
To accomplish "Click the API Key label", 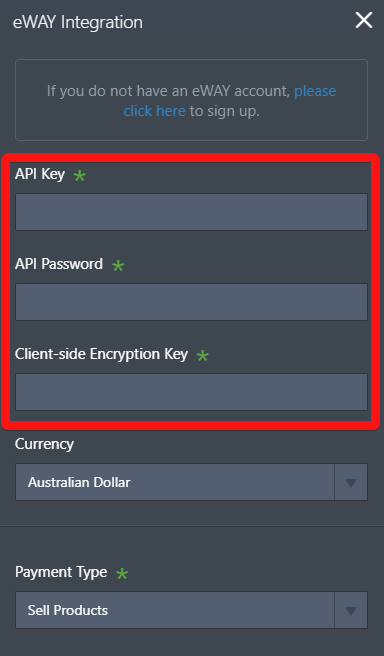I will point(40,174).
